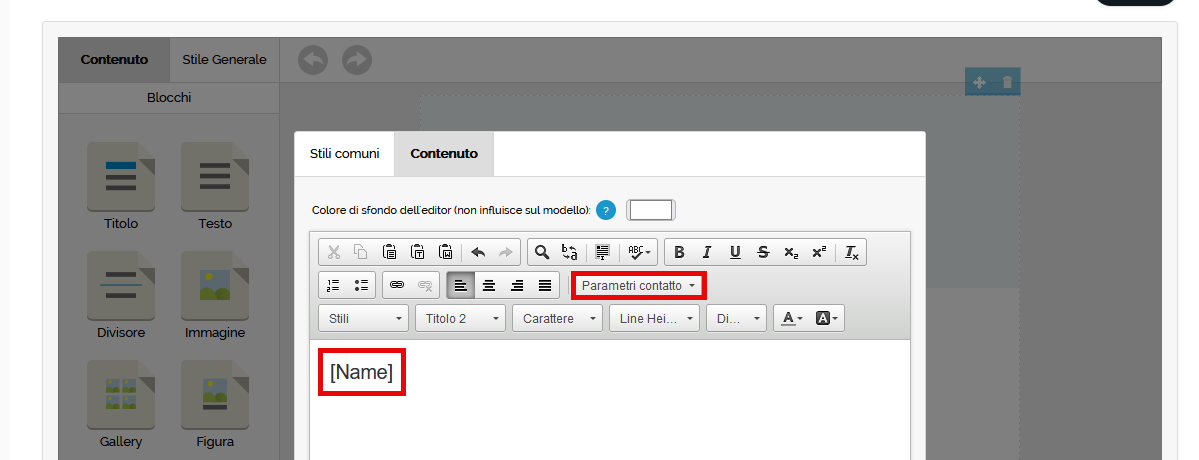
Task: Switch to the Stili comuni tab
Action: click(x=345, y=154)
